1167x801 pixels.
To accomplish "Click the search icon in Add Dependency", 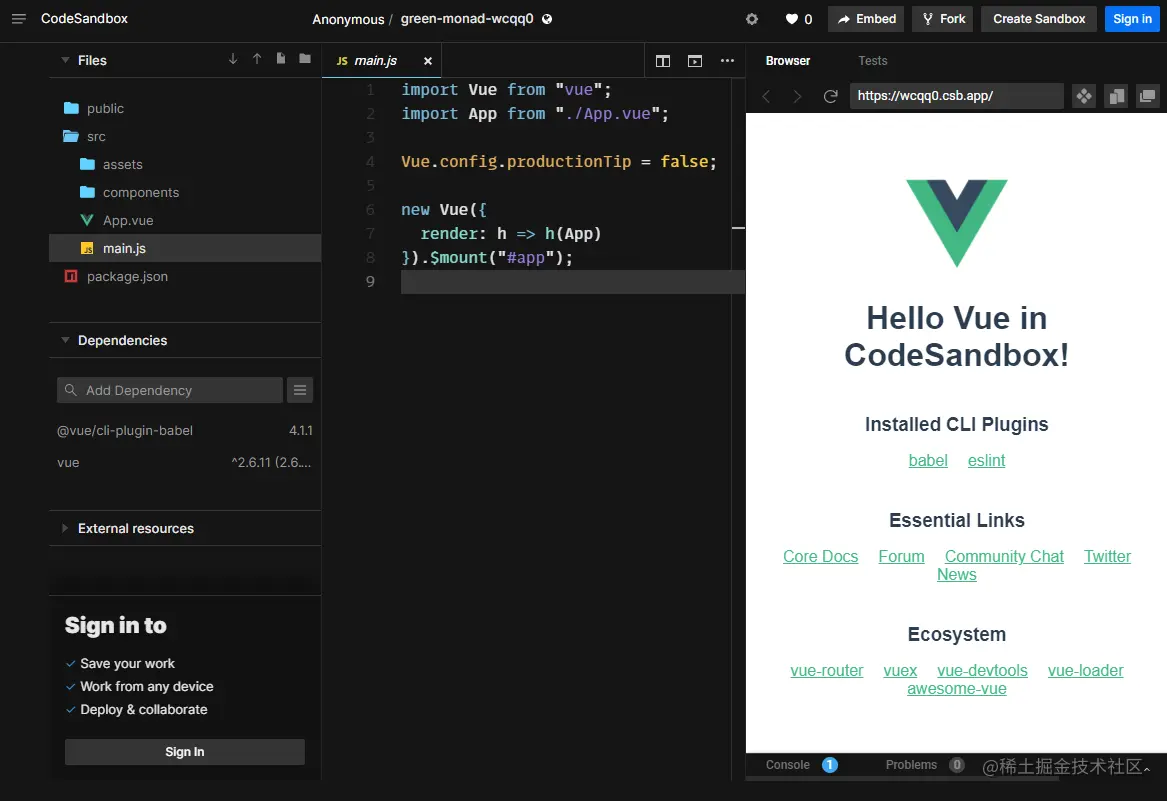I will click(71, 390).
